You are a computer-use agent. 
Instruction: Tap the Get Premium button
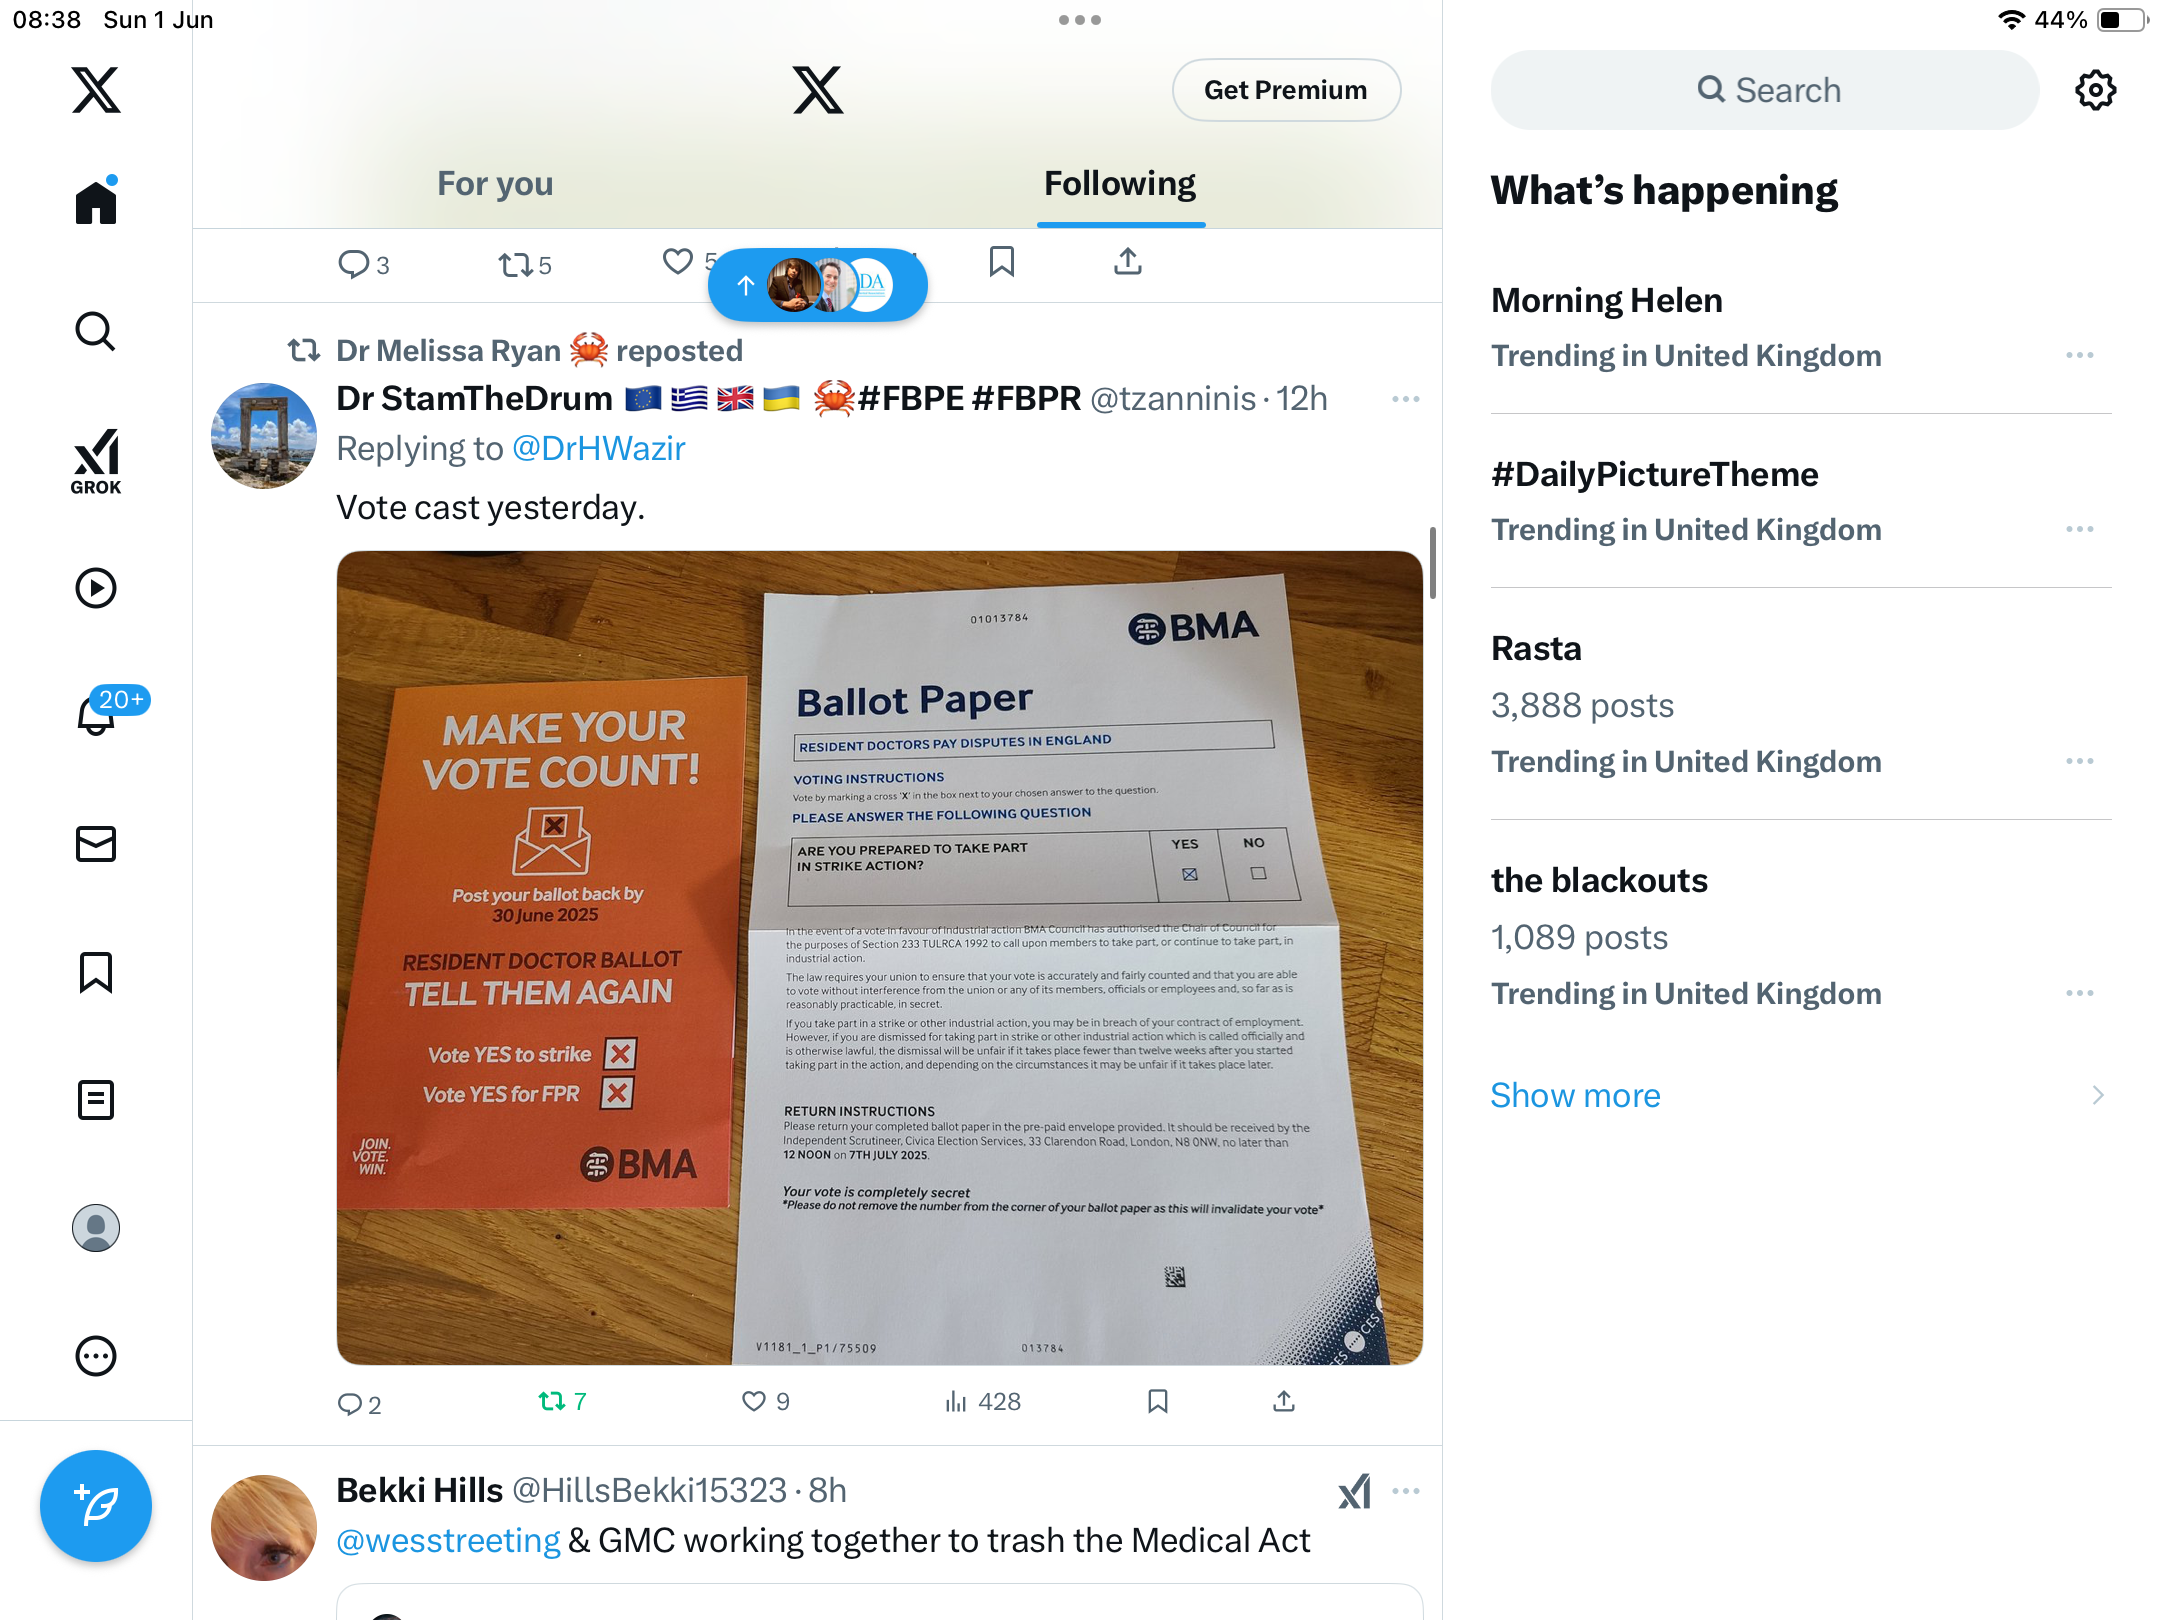coord(1286,90)
